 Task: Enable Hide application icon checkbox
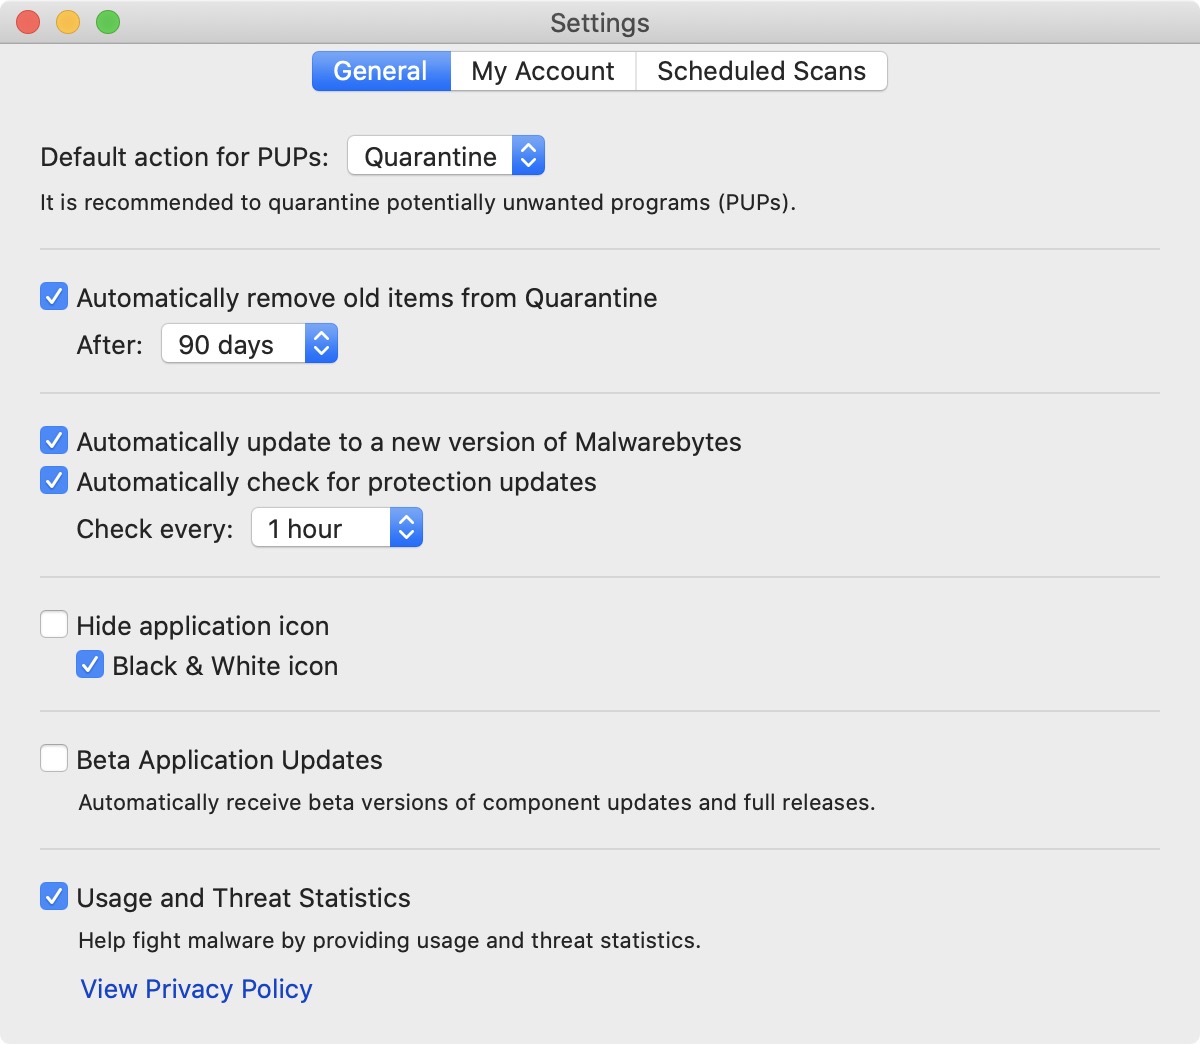click(54, 625)
